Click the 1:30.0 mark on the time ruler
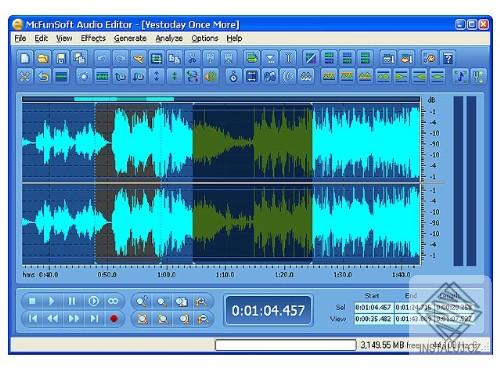Screen dimensions: 500x375 (343, 275)
